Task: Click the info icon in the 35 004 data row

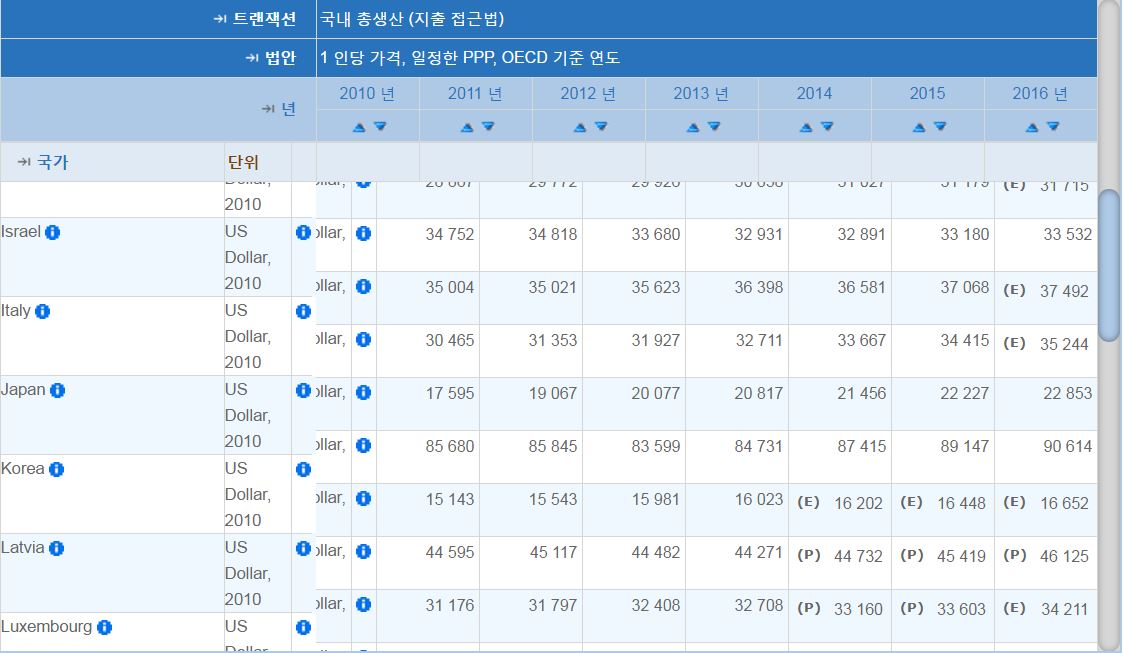Action: tap(364, 286)
